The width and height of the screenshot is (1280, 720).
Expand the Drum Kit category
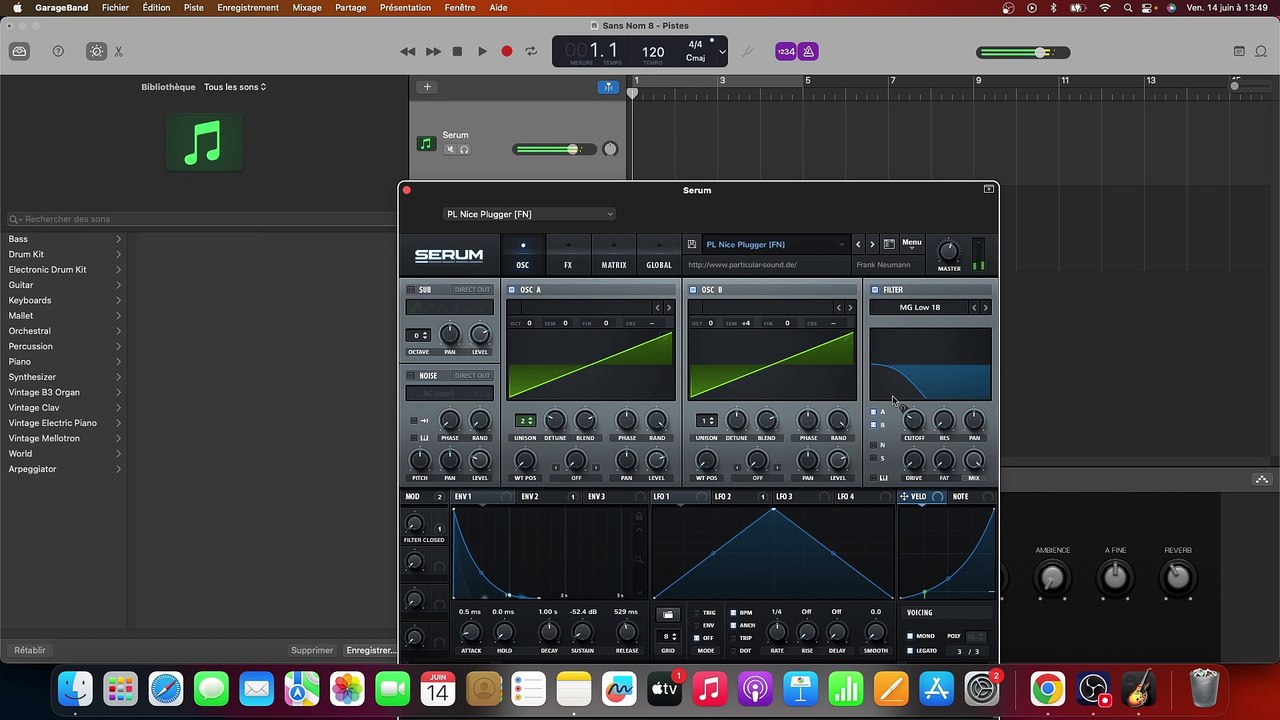pyautogui.click(x=118, y=254)
